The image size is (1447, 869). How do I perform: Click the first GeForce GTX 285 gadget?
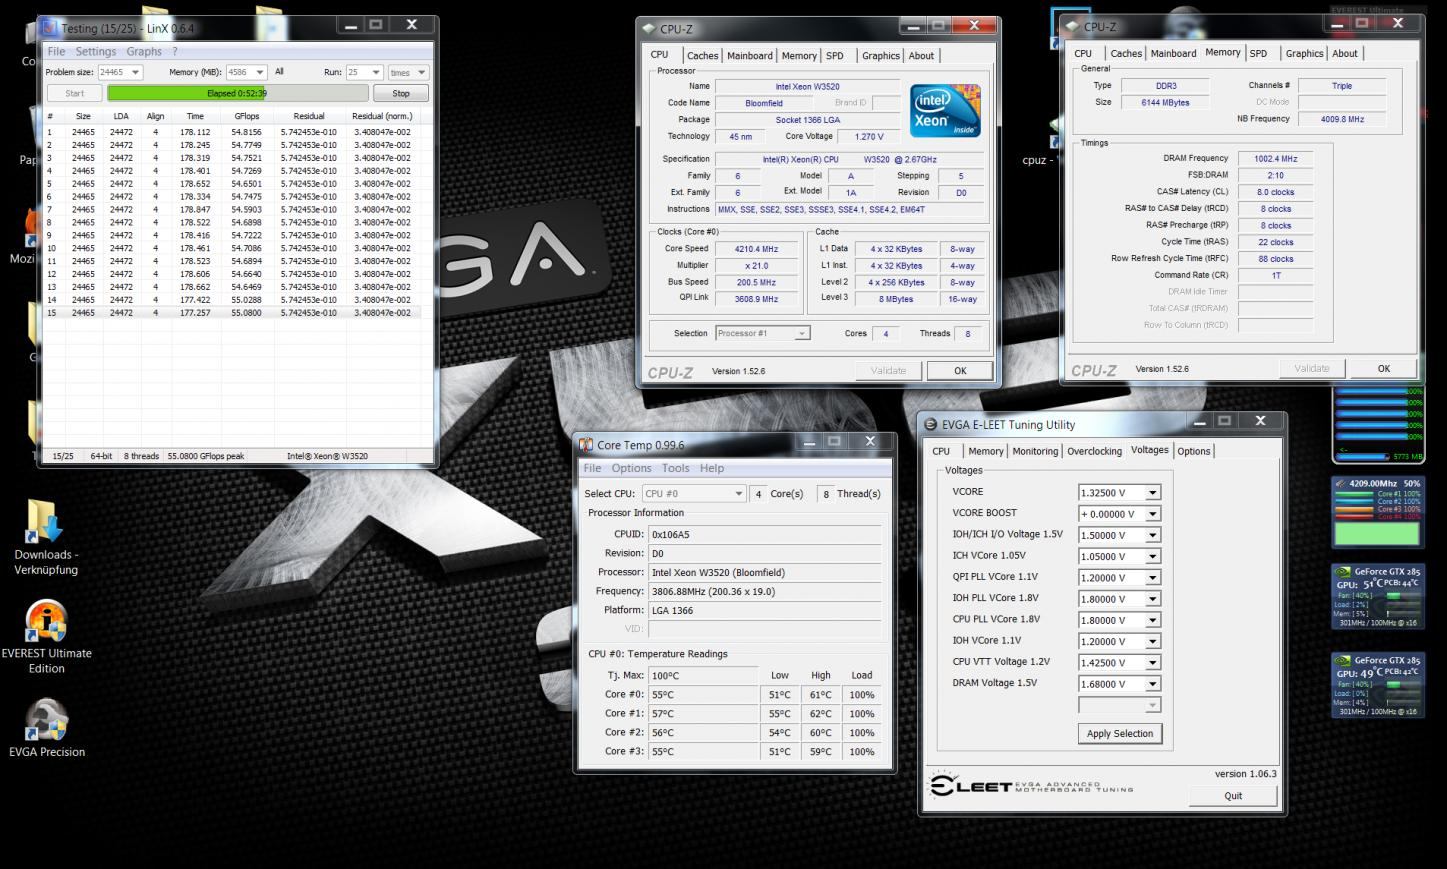1379,597
